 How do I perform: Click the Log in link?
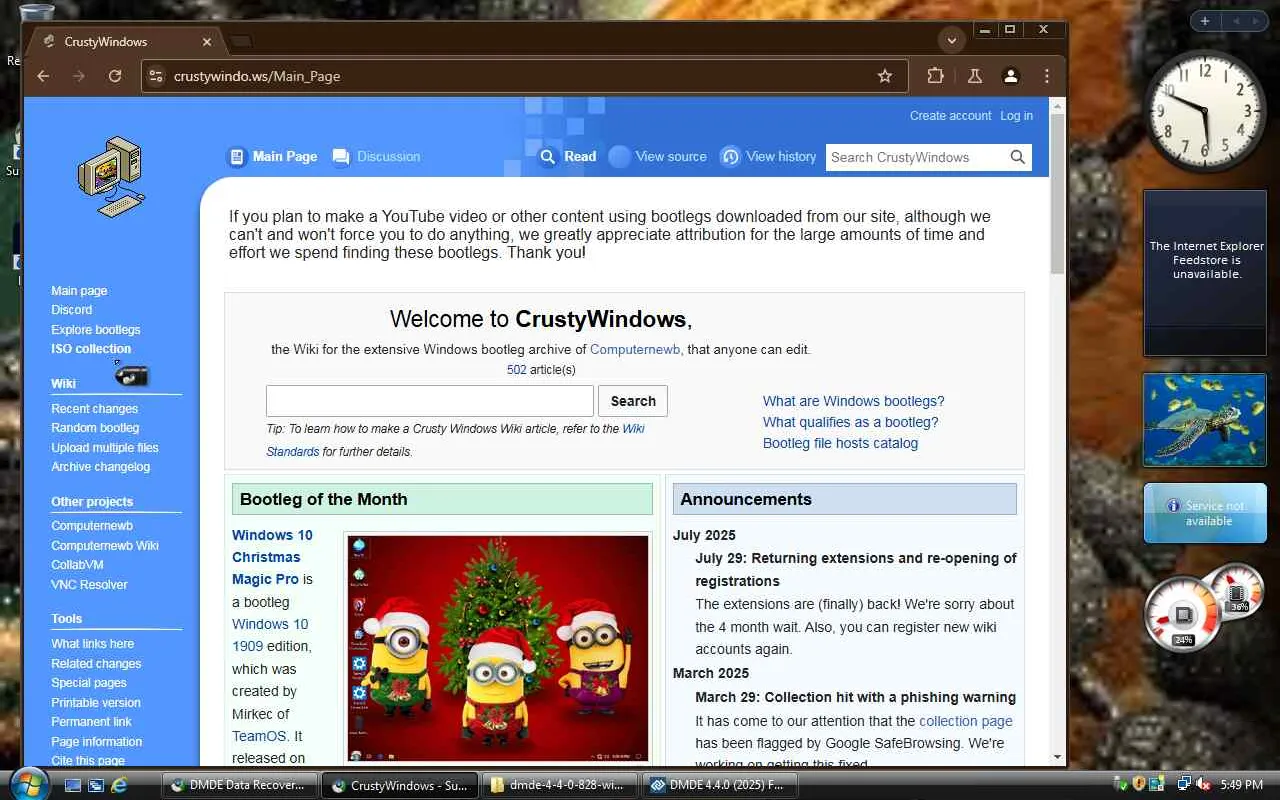pyautogui.click(x=1016, y=116)
